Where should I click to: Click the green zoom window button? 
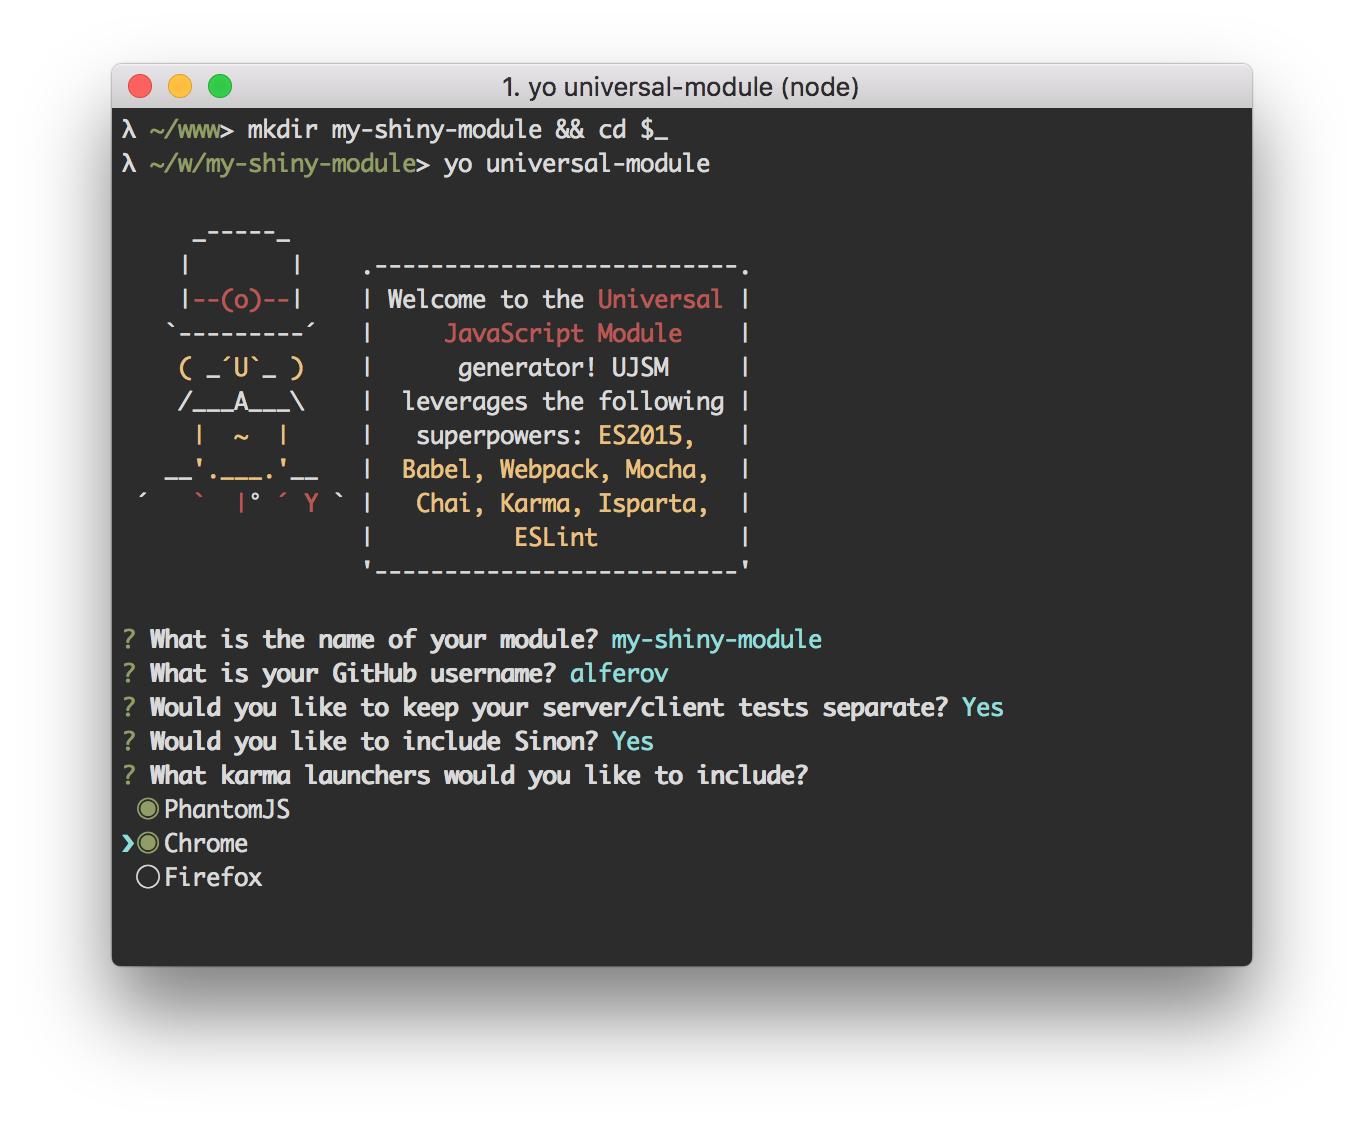point(220,86)
